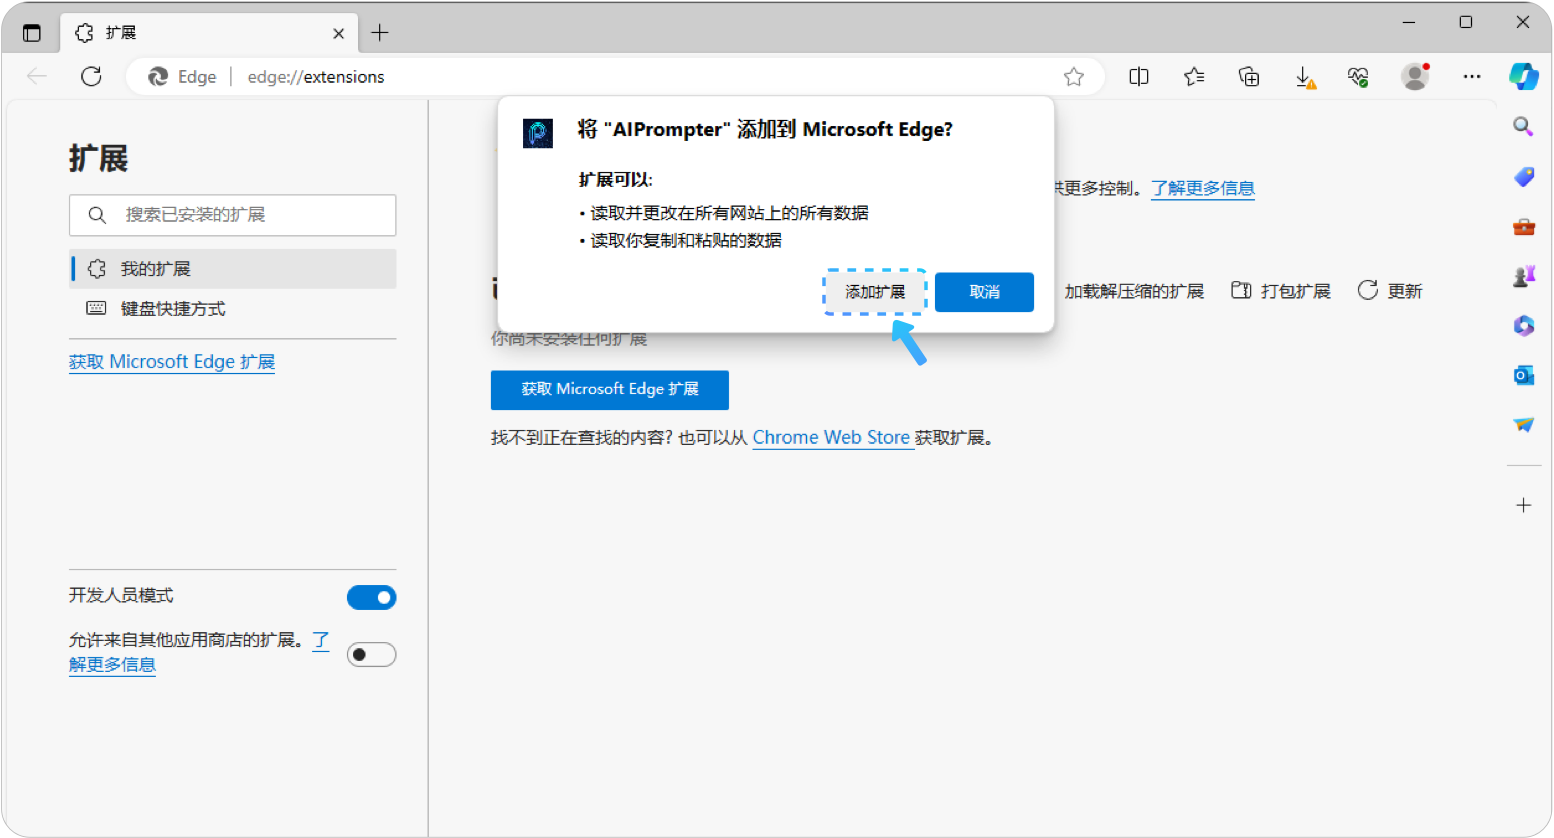The width and height of the screenshot is (1554, 838).
Task: Add current page to favorites star
Action: coord(1073,76)
